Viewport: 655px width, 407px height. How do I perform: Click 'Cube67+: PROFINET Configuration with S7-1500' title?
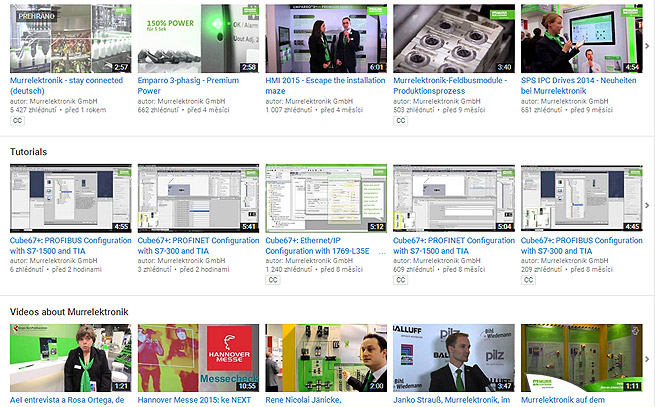coord(454,246)
